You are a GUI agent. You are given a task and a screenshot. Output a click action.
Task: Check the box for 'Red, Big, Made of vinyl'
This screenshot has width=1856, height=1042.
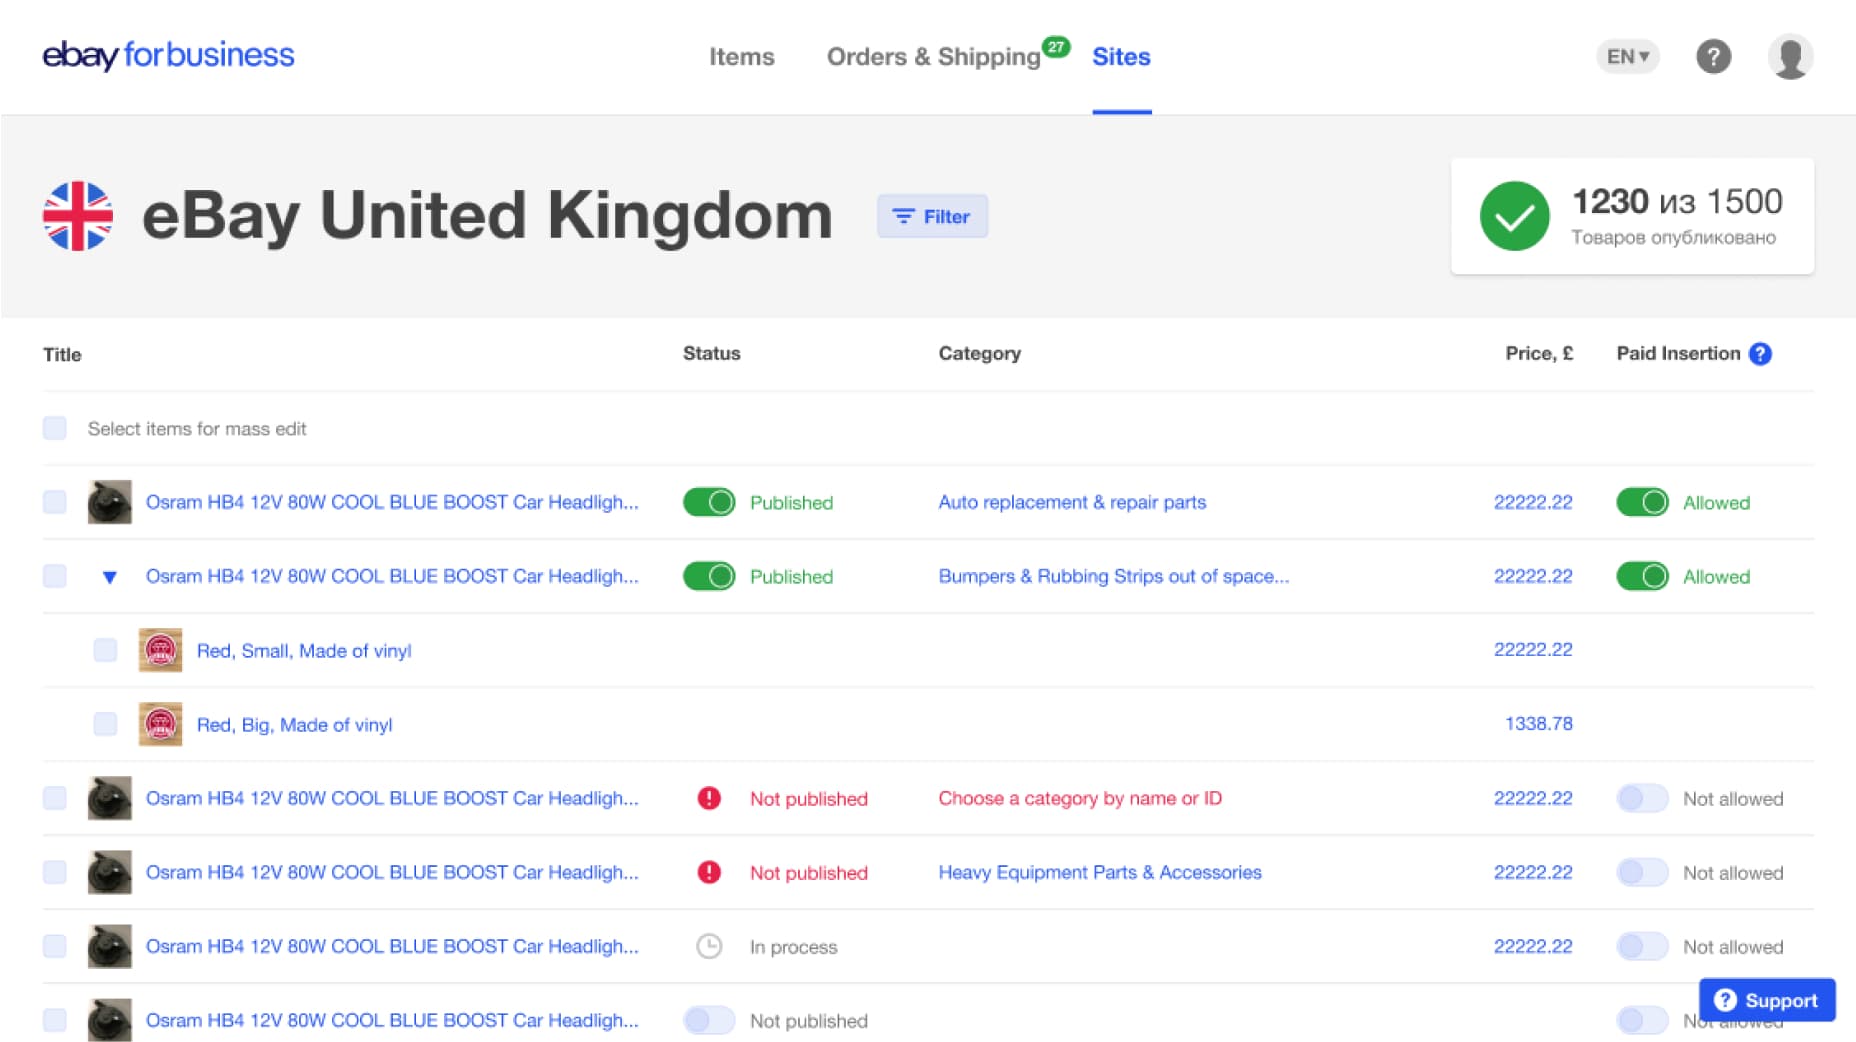[x=105, y=724]
